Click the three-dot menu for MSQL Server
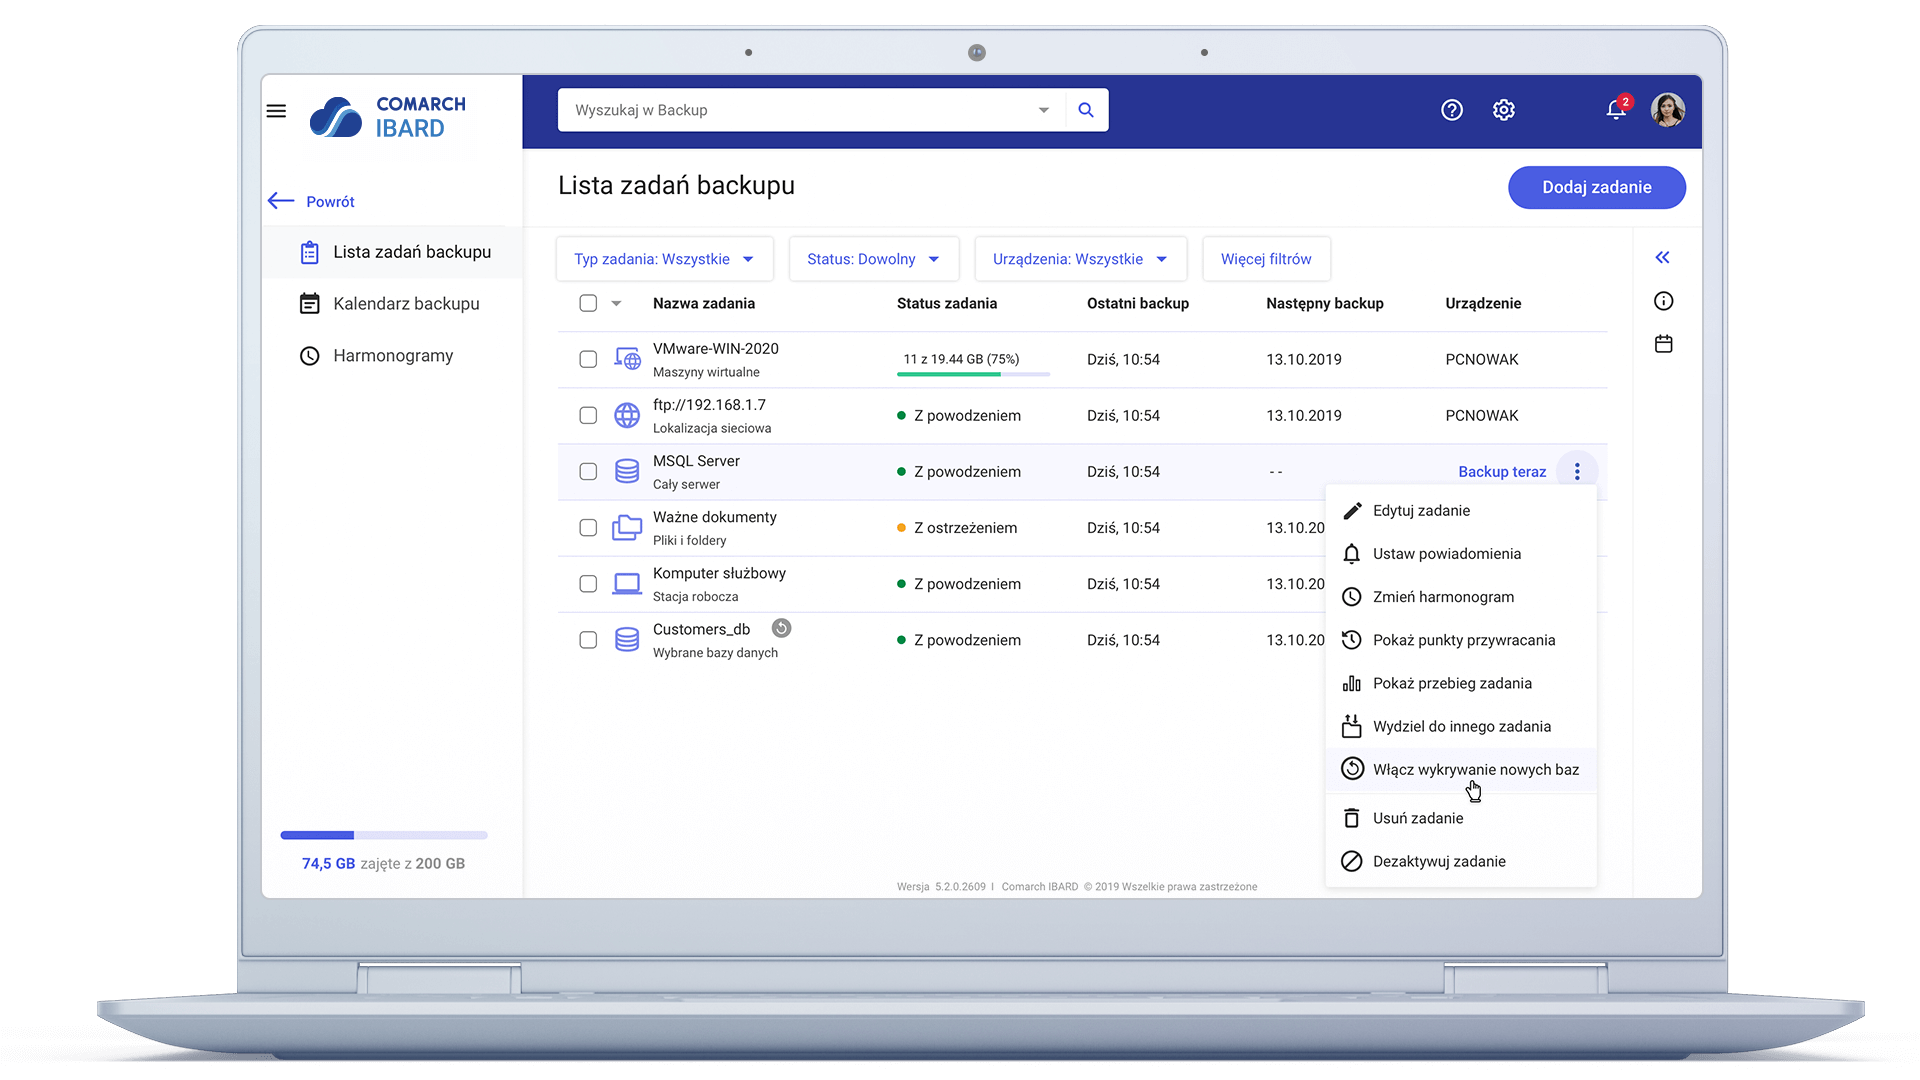Viewport: 1920px width, 1080px height. 1577,472
